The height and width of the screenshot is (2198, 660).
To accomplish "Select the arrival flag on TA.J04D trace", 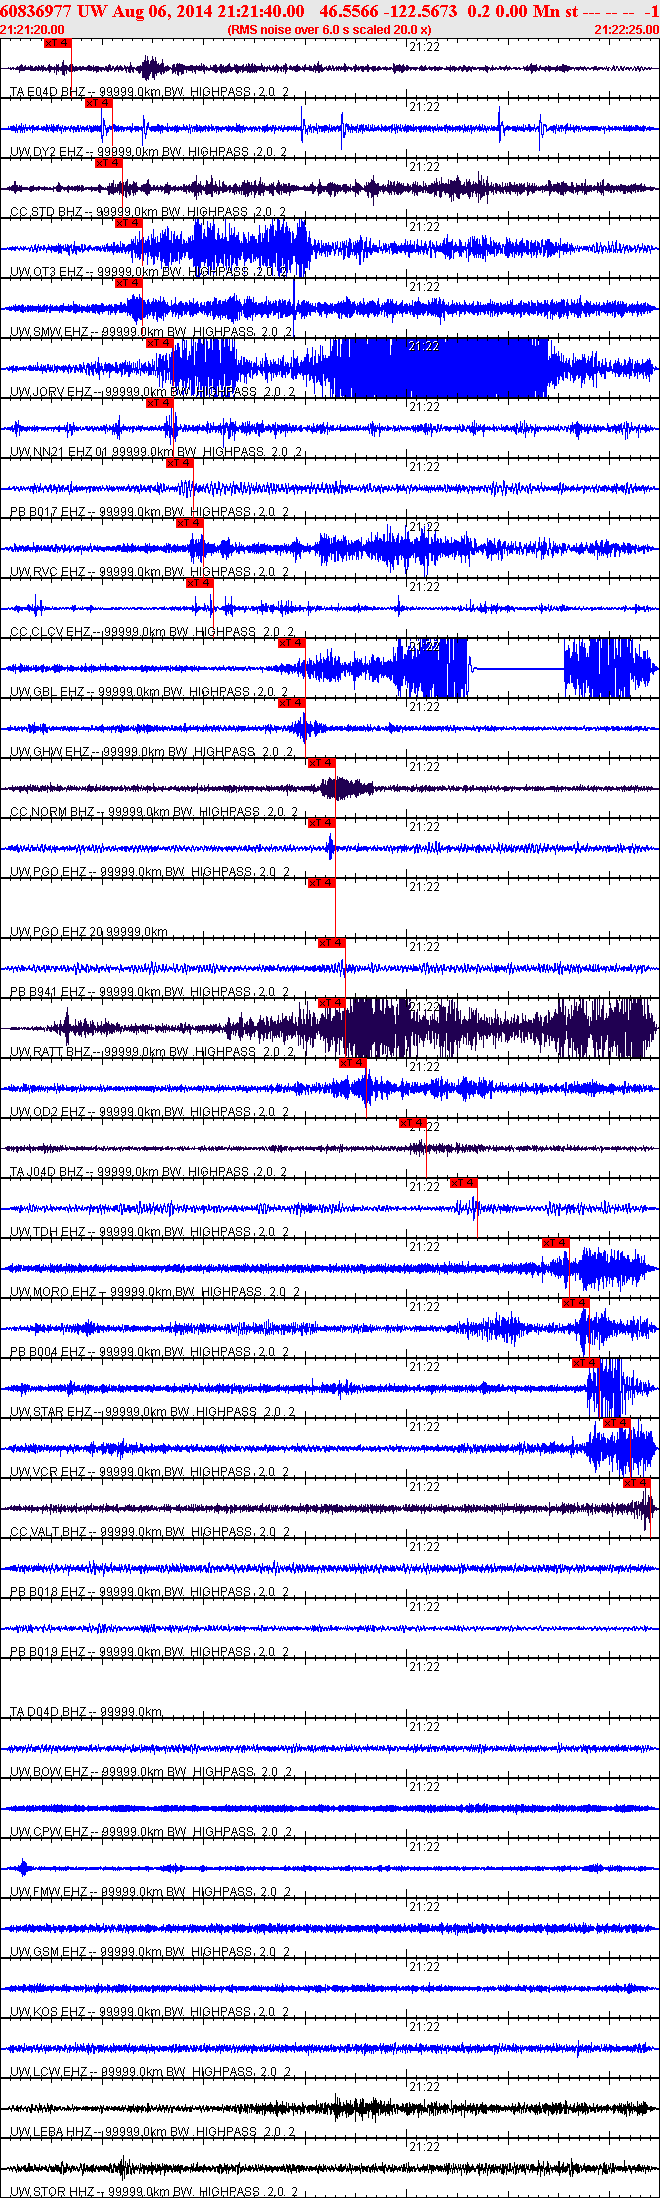I will tap(414, 1123).
